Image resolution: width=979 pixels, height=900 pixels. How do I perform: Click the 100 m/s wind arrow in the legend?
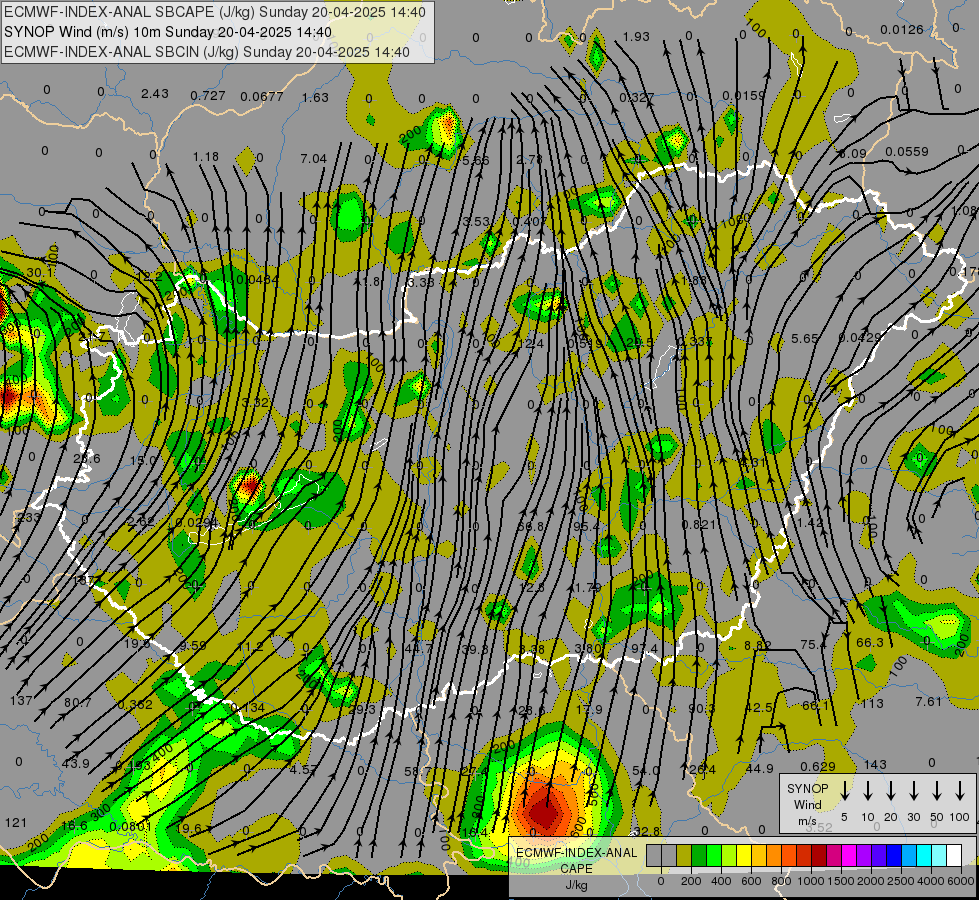[x=960, y=790]
